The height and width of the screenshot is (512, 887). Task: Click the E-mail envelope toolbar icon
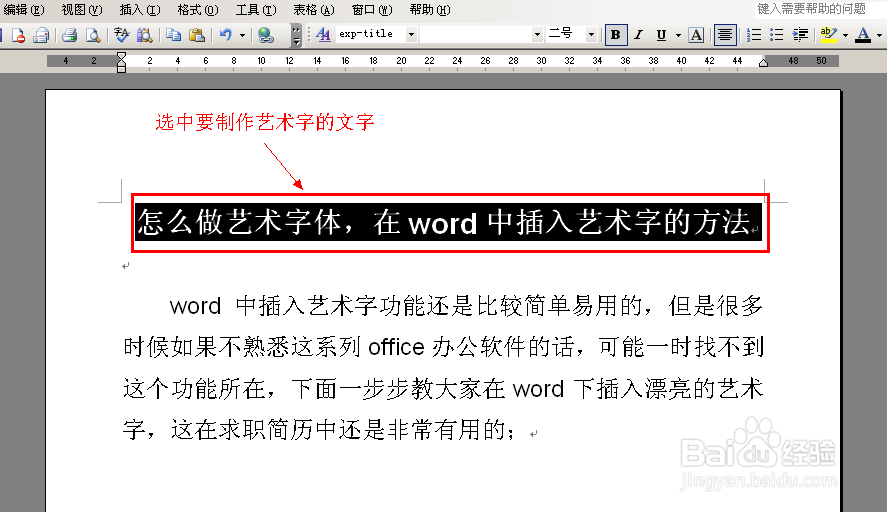coord(41,35)
